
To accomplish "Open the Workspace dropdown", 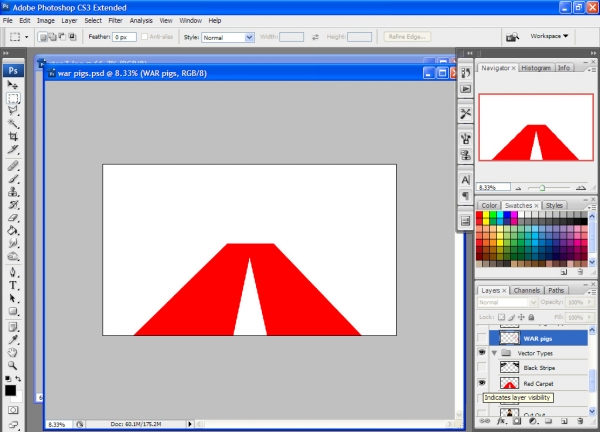I will coord(549,36).
